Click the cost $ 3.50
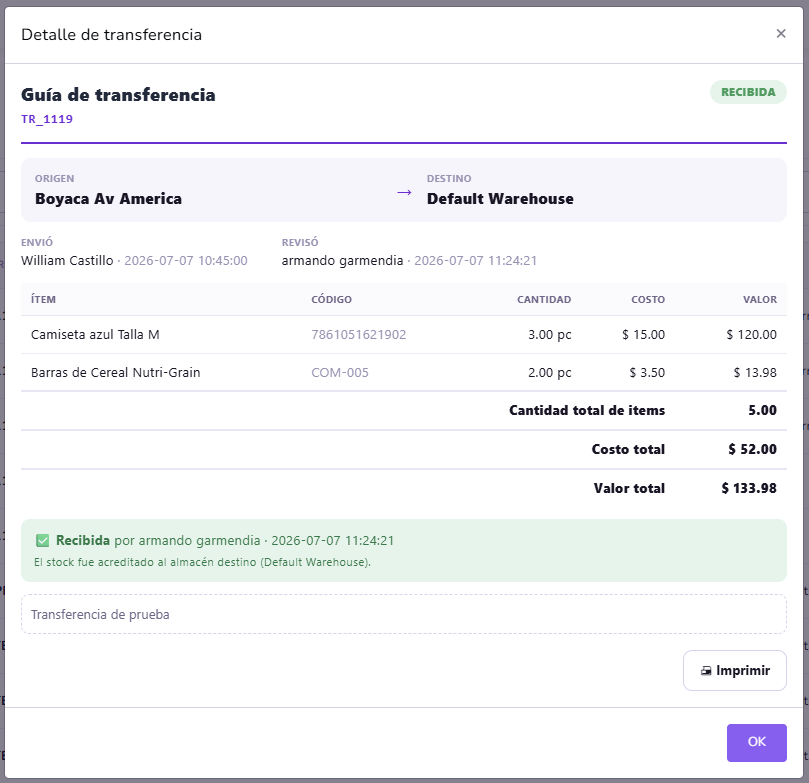 point(647,372)
